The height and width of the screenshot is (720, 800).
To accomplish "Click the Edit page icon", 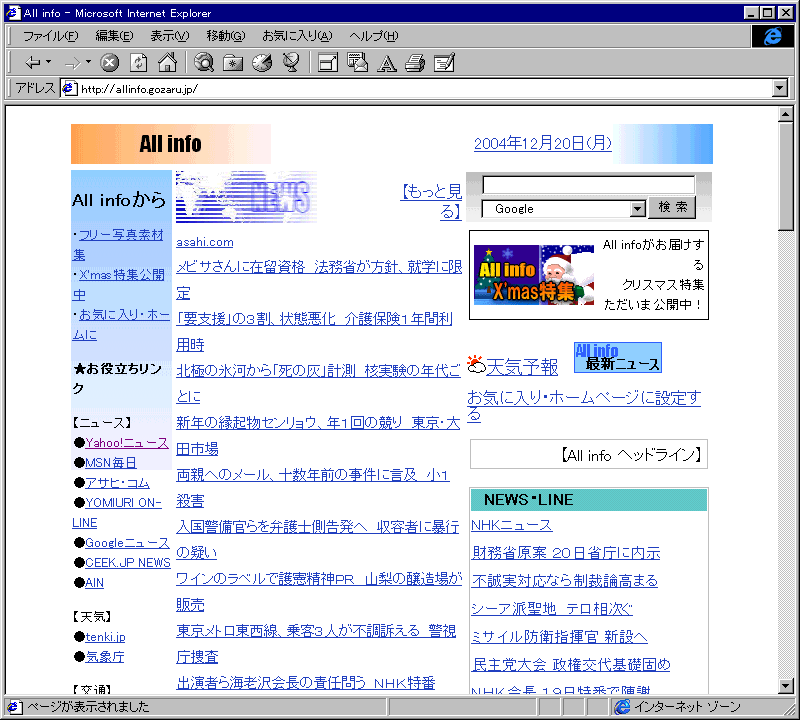I will (x=444, y=63).
